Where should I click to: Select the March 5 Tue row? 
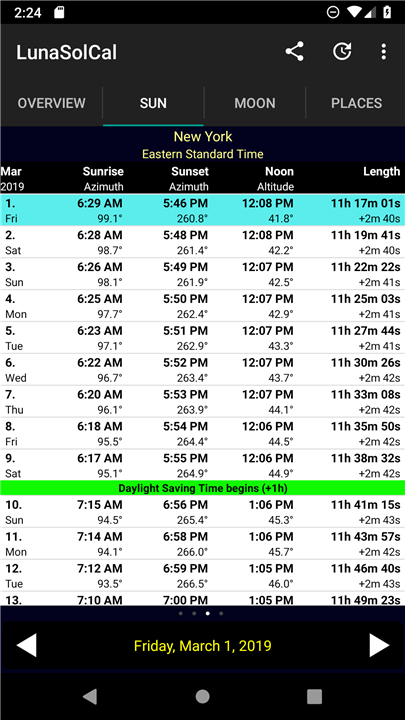pos(202,338)
